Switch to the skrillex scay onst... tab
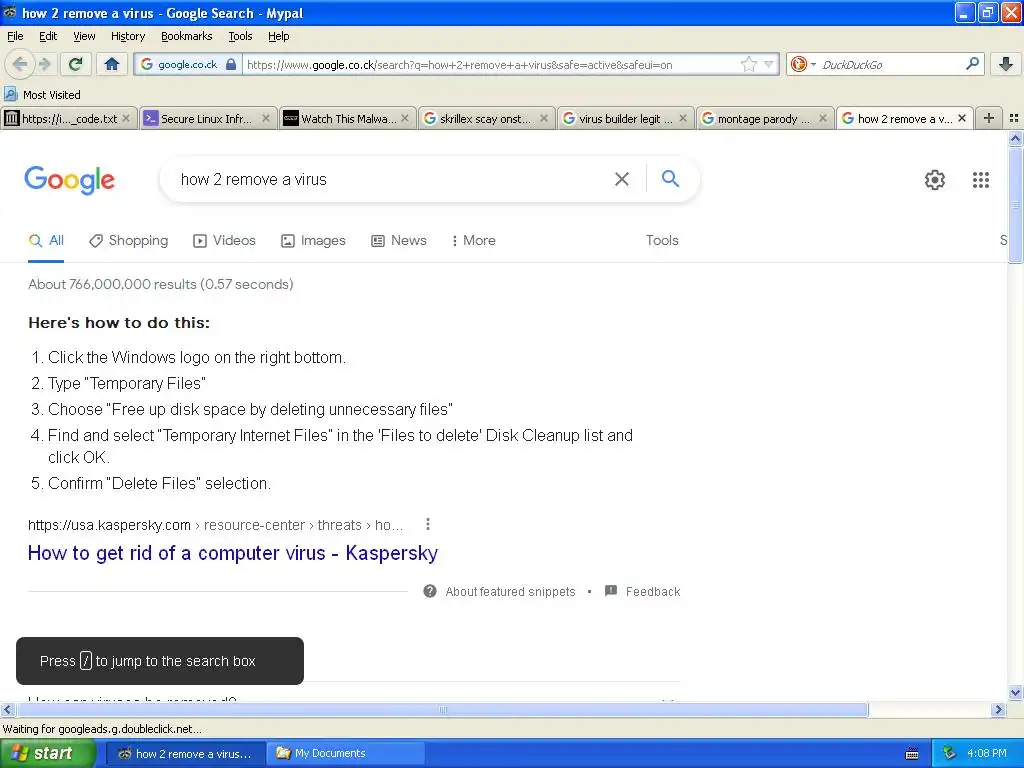 pos(487,118)
